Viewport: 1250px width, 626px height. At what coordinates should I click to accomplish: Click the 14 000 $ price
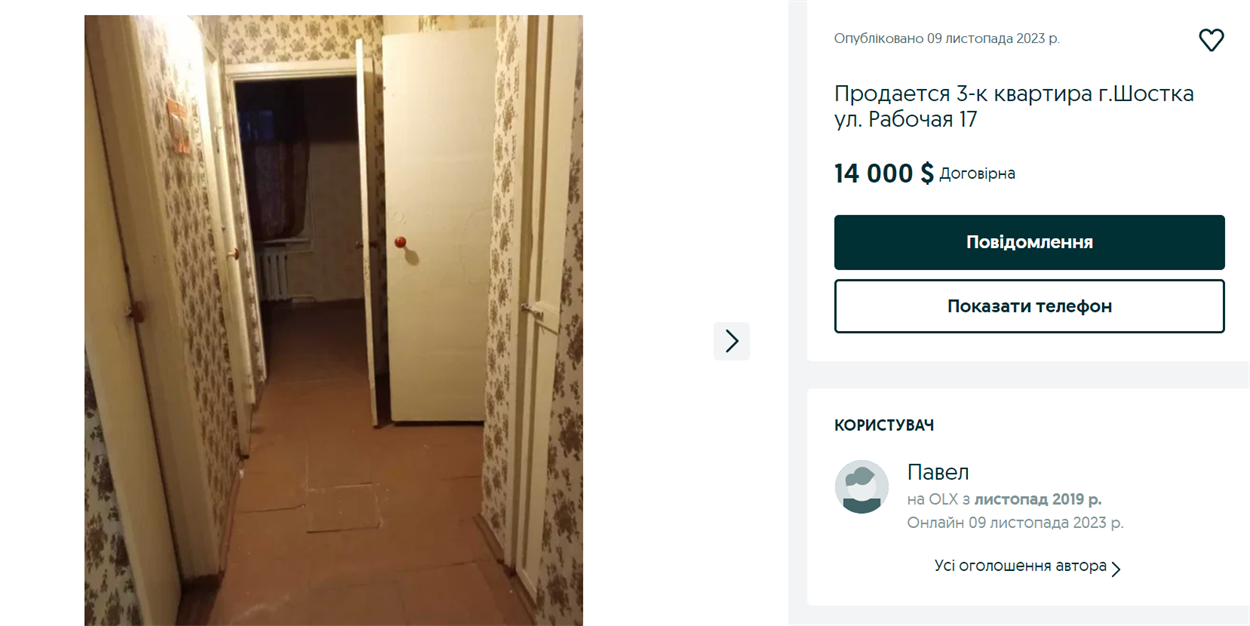884,173
